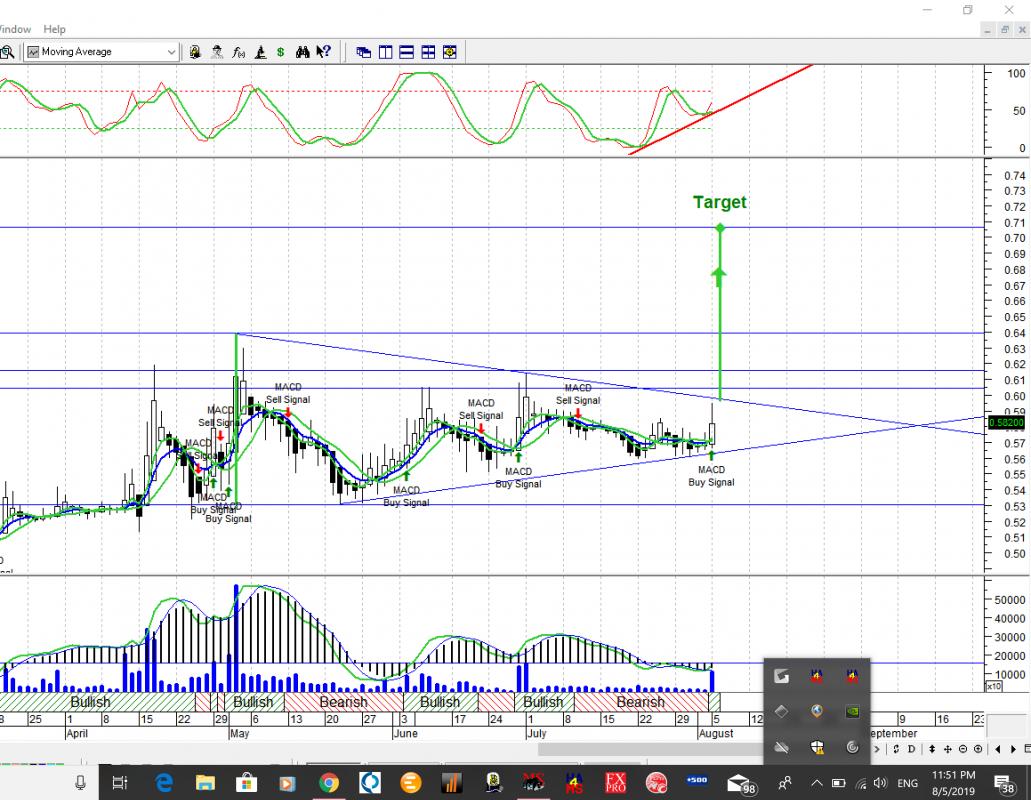The image size is (1031, 800).
Task: Open the Expert Advisor detective icon
Action: pyautogui.click(x=217, y=52)
